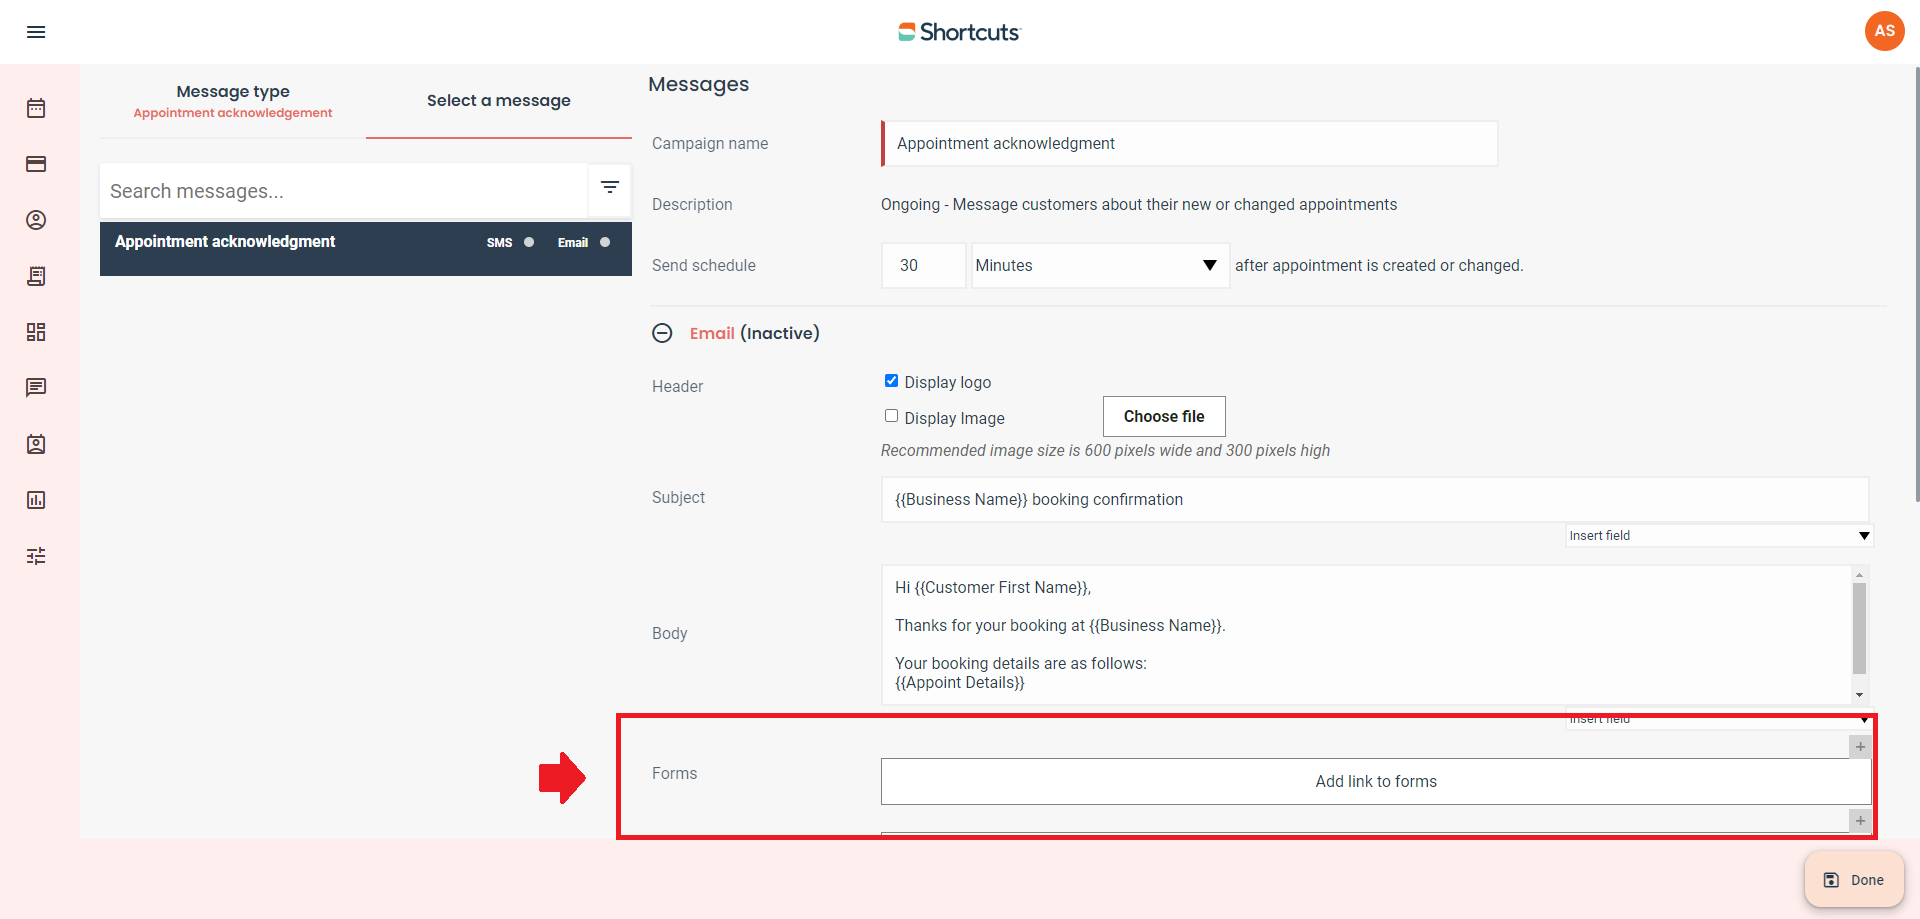The image size is (1920, 919).
Task: Enable the Display Image checkbox
Action: 891,416
